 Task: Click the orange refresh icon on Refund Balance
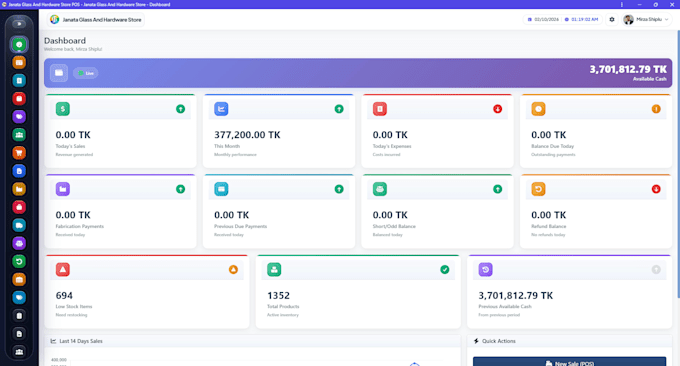(539, 189)
